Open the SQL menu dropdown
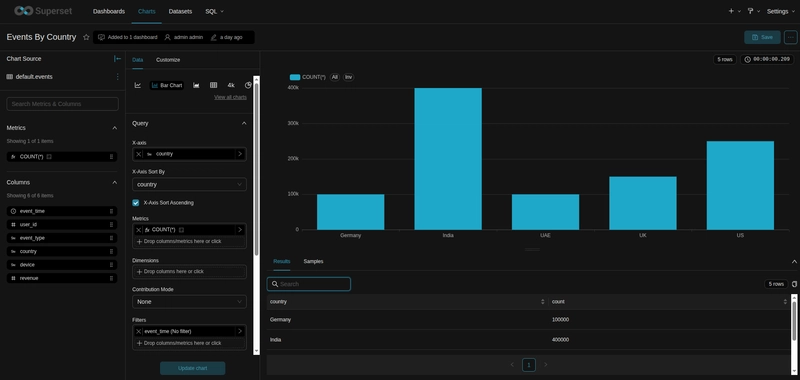 click(214, 11)
